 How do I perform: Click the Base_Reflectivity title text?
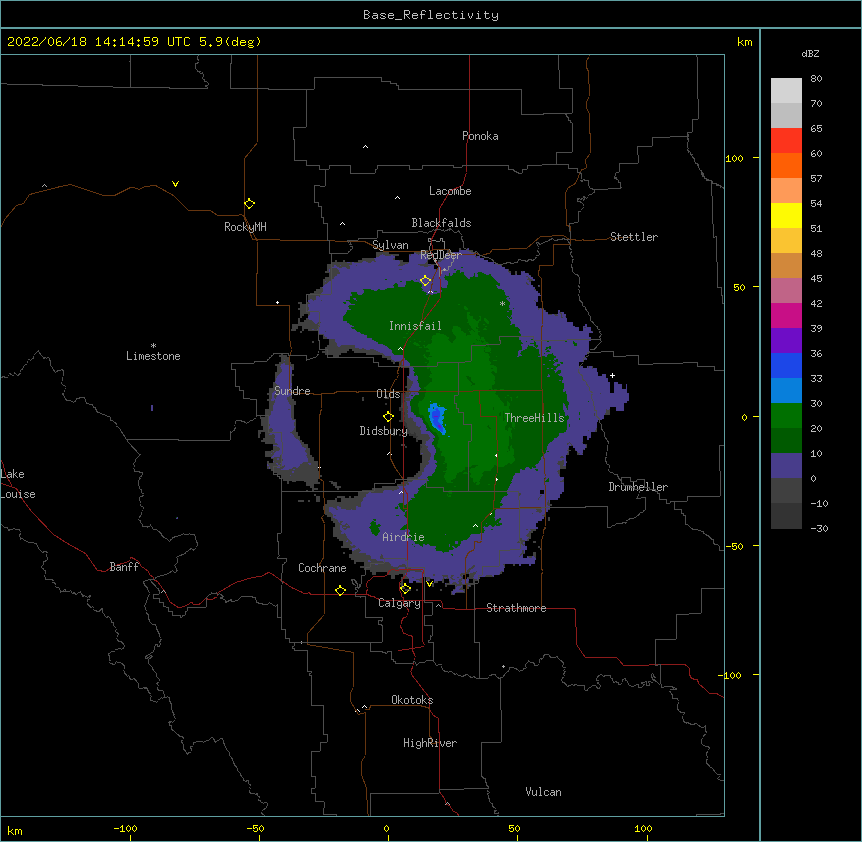(x=431, y=15)
